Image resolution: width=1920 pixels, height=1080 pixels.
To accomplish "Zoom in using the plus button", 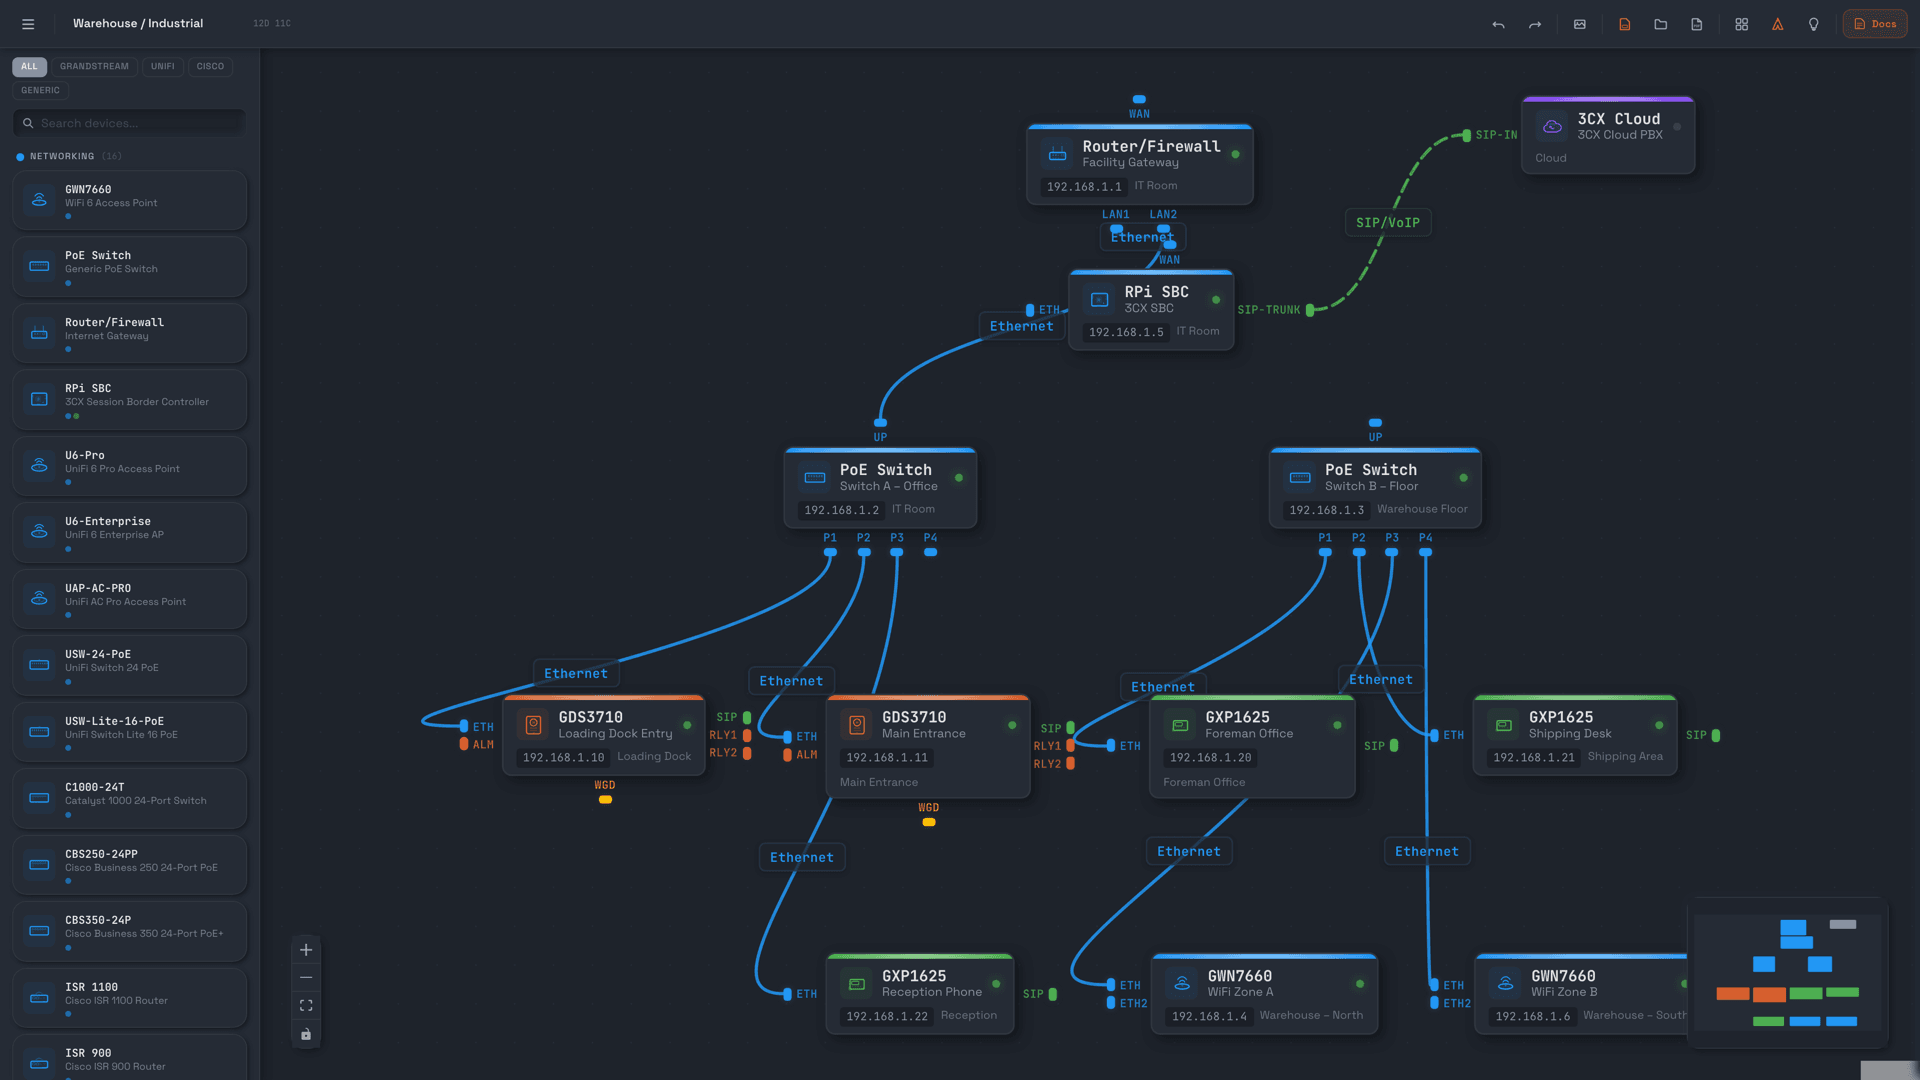I will click(x=306, y=949).
